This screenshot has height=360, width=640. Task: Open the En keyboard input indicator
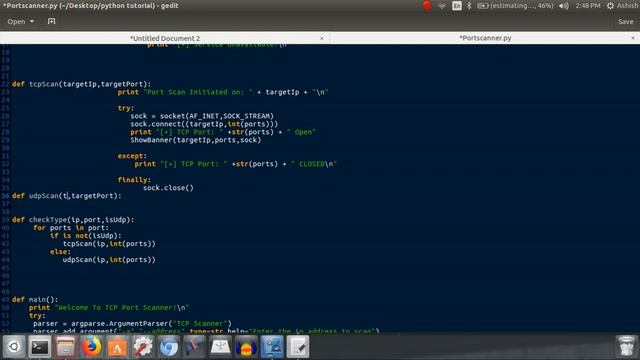tap(457, 6)
